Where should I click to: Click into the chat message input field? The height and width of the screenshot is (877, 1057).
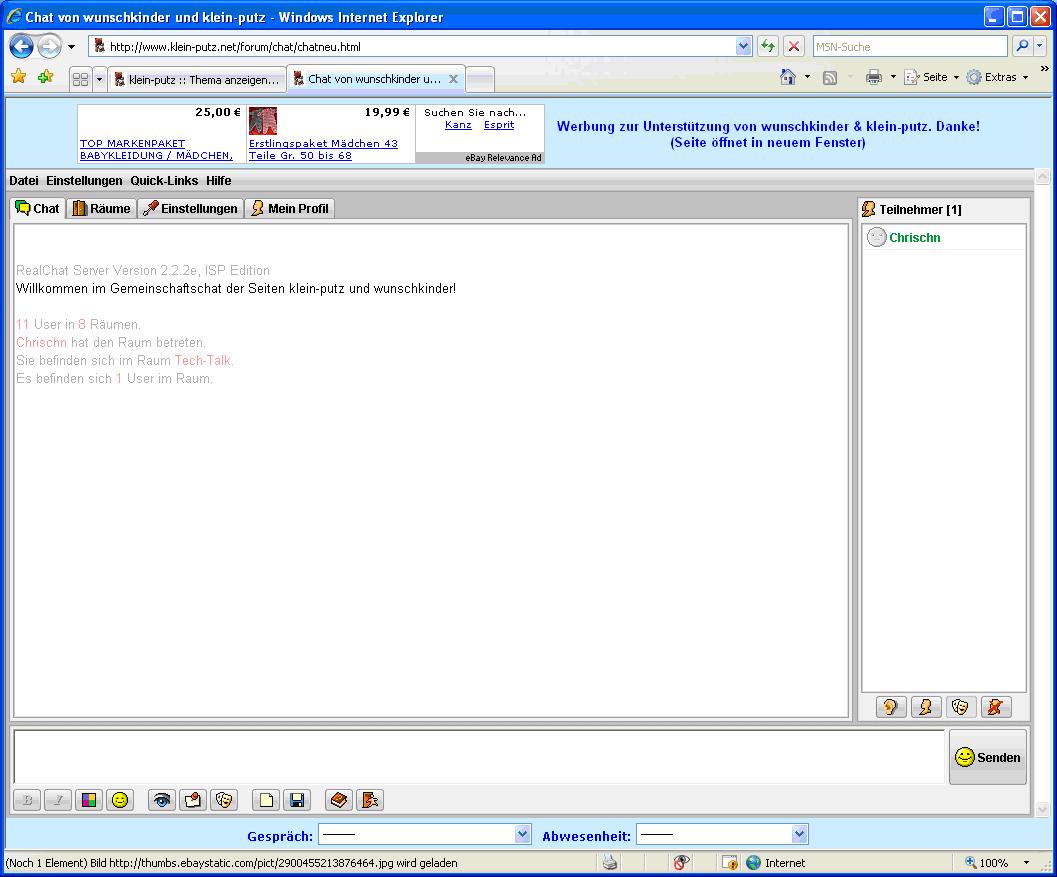(x=478, y=756)
